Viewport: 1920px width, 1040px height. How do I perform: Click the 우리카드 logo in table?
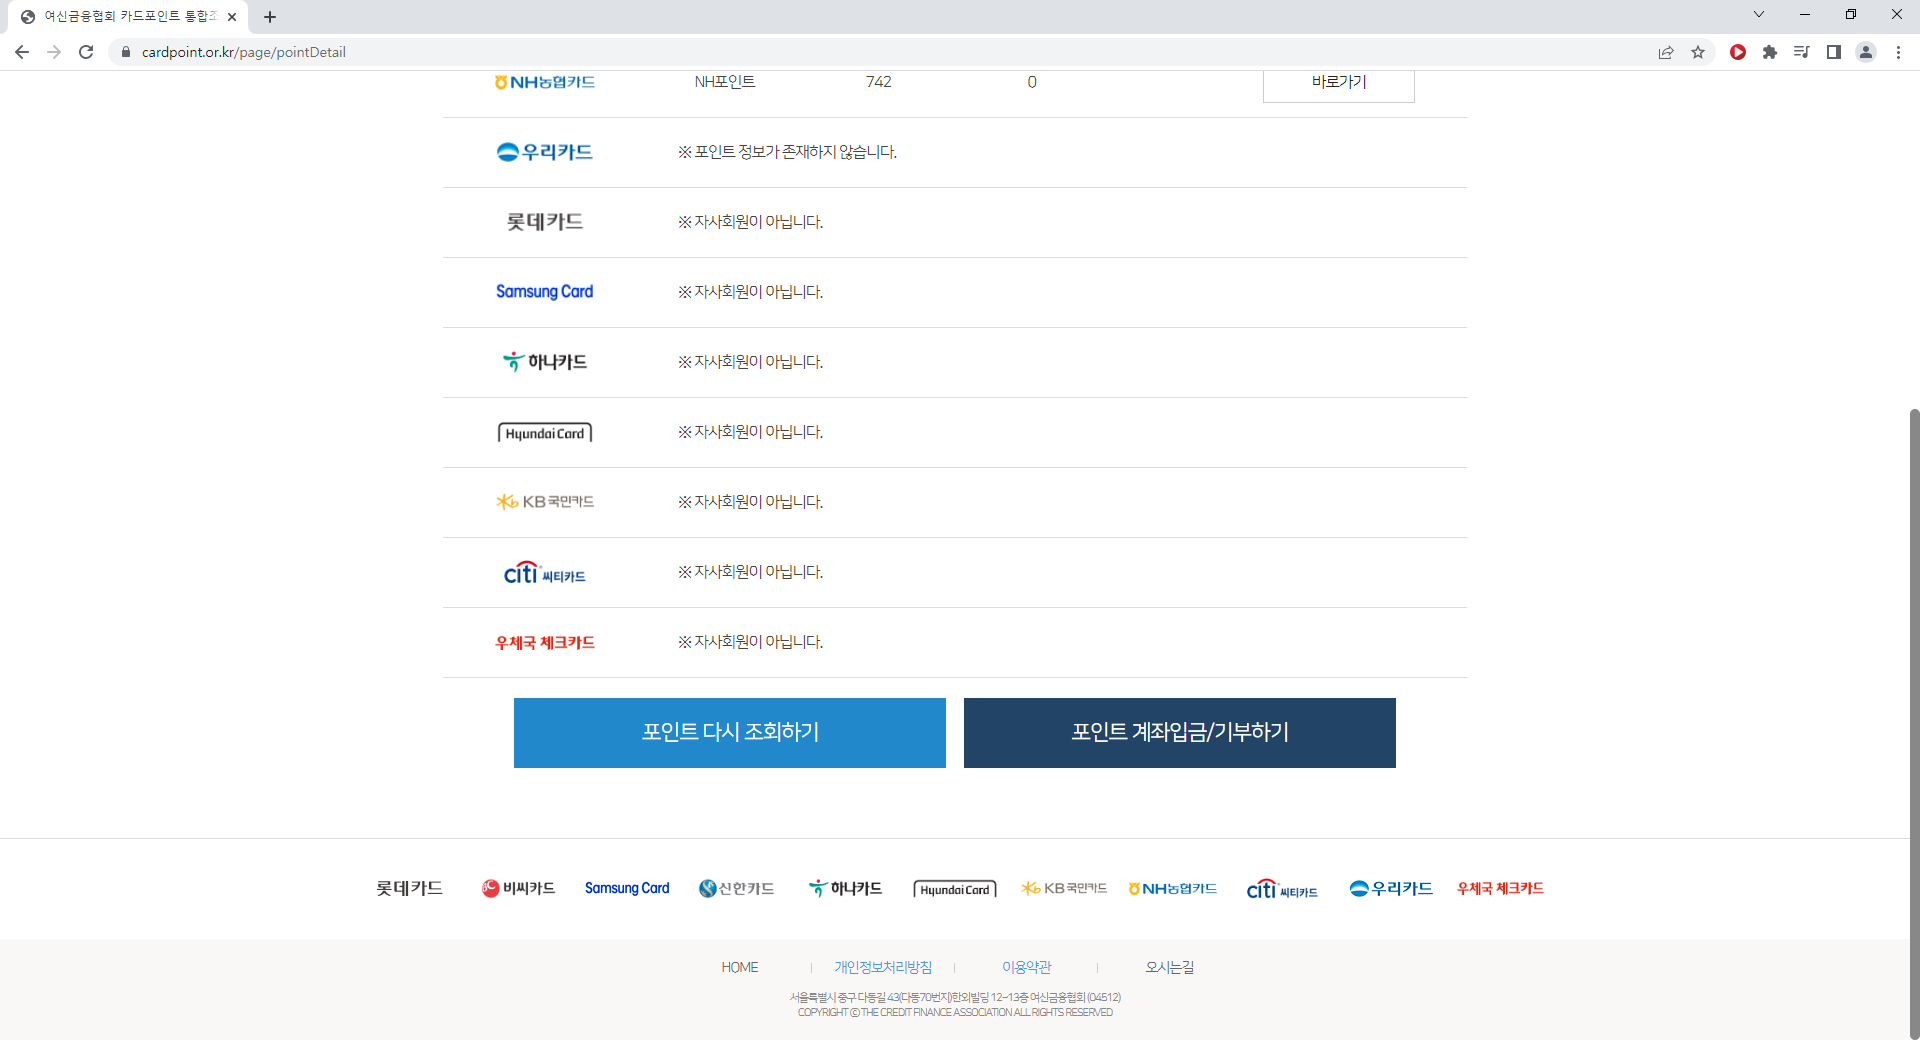point(545,152)
